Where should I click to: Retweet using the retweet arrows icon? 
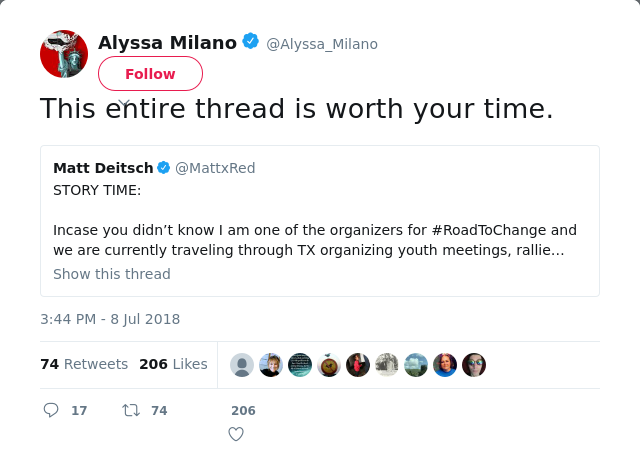[131, 410]
